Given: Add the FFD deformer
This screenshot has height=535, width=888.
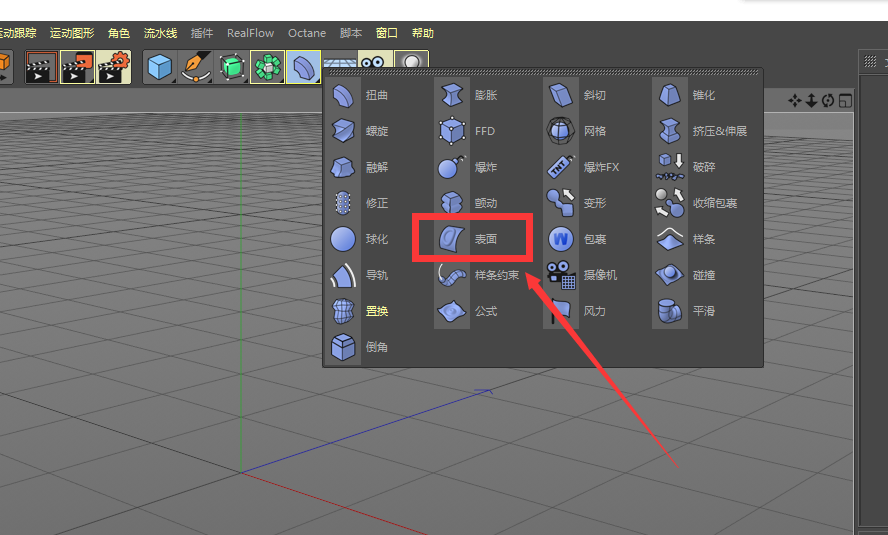Looking at the screenshot, I should pos(468,131).
